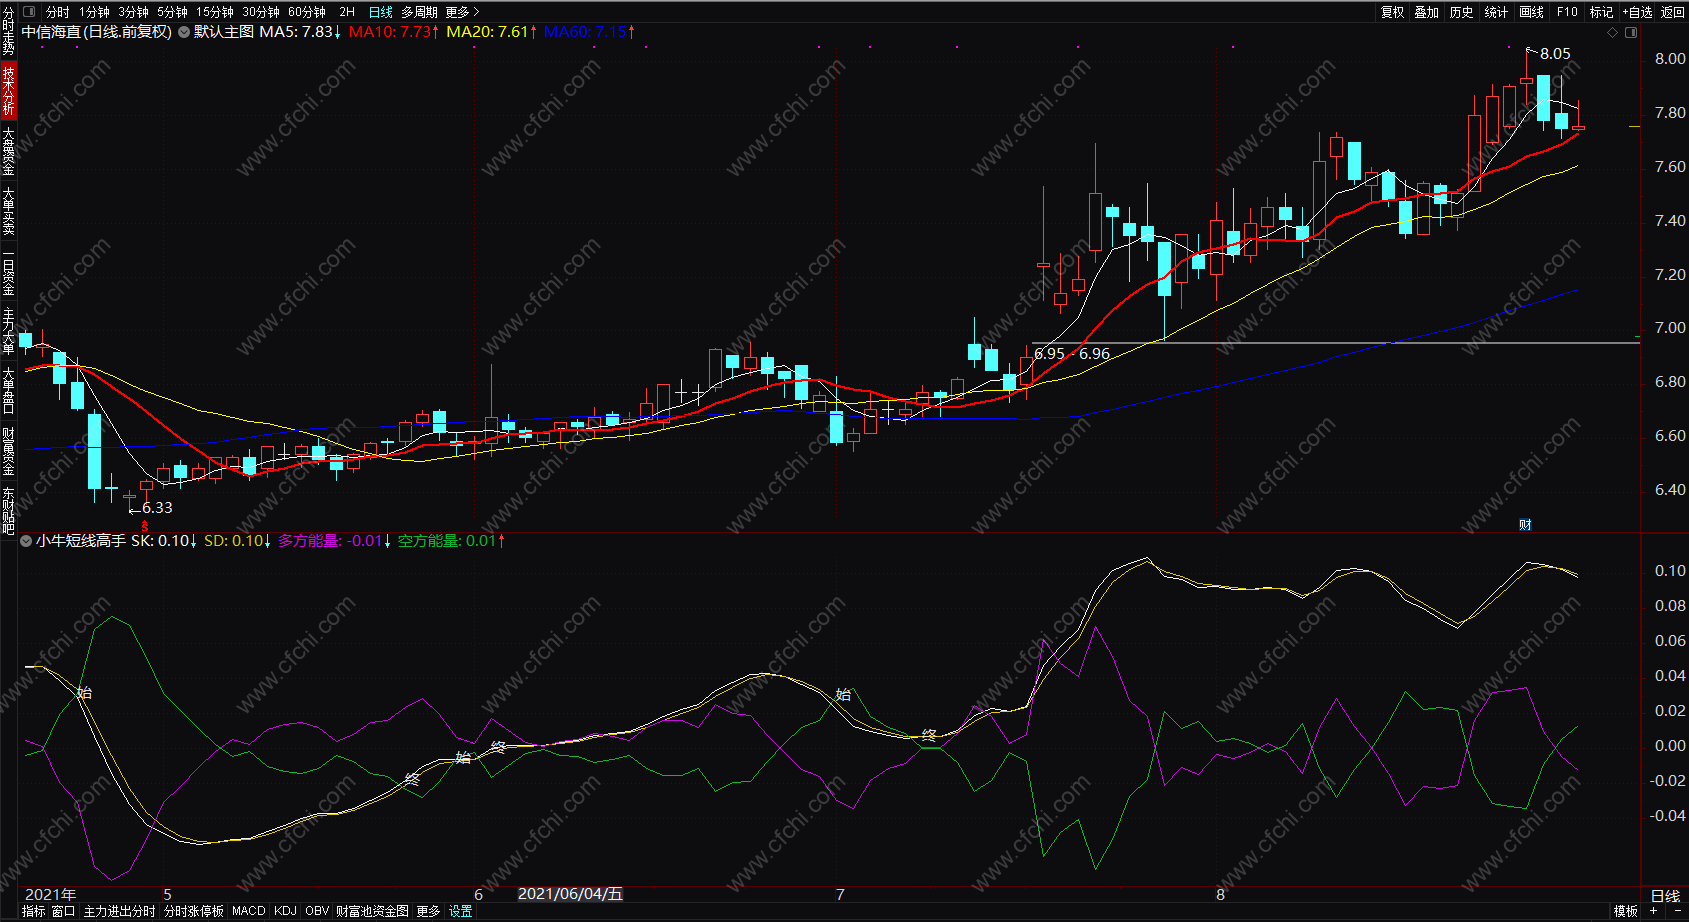
Task: Click the 财 marker at chart bottom
Action: point(1525,524)
